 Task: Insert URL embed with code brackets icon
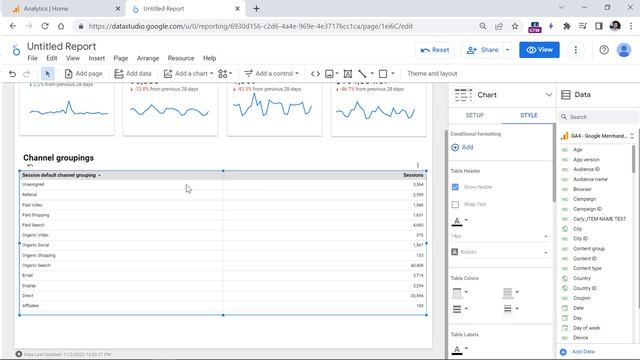tap(315, 74)
